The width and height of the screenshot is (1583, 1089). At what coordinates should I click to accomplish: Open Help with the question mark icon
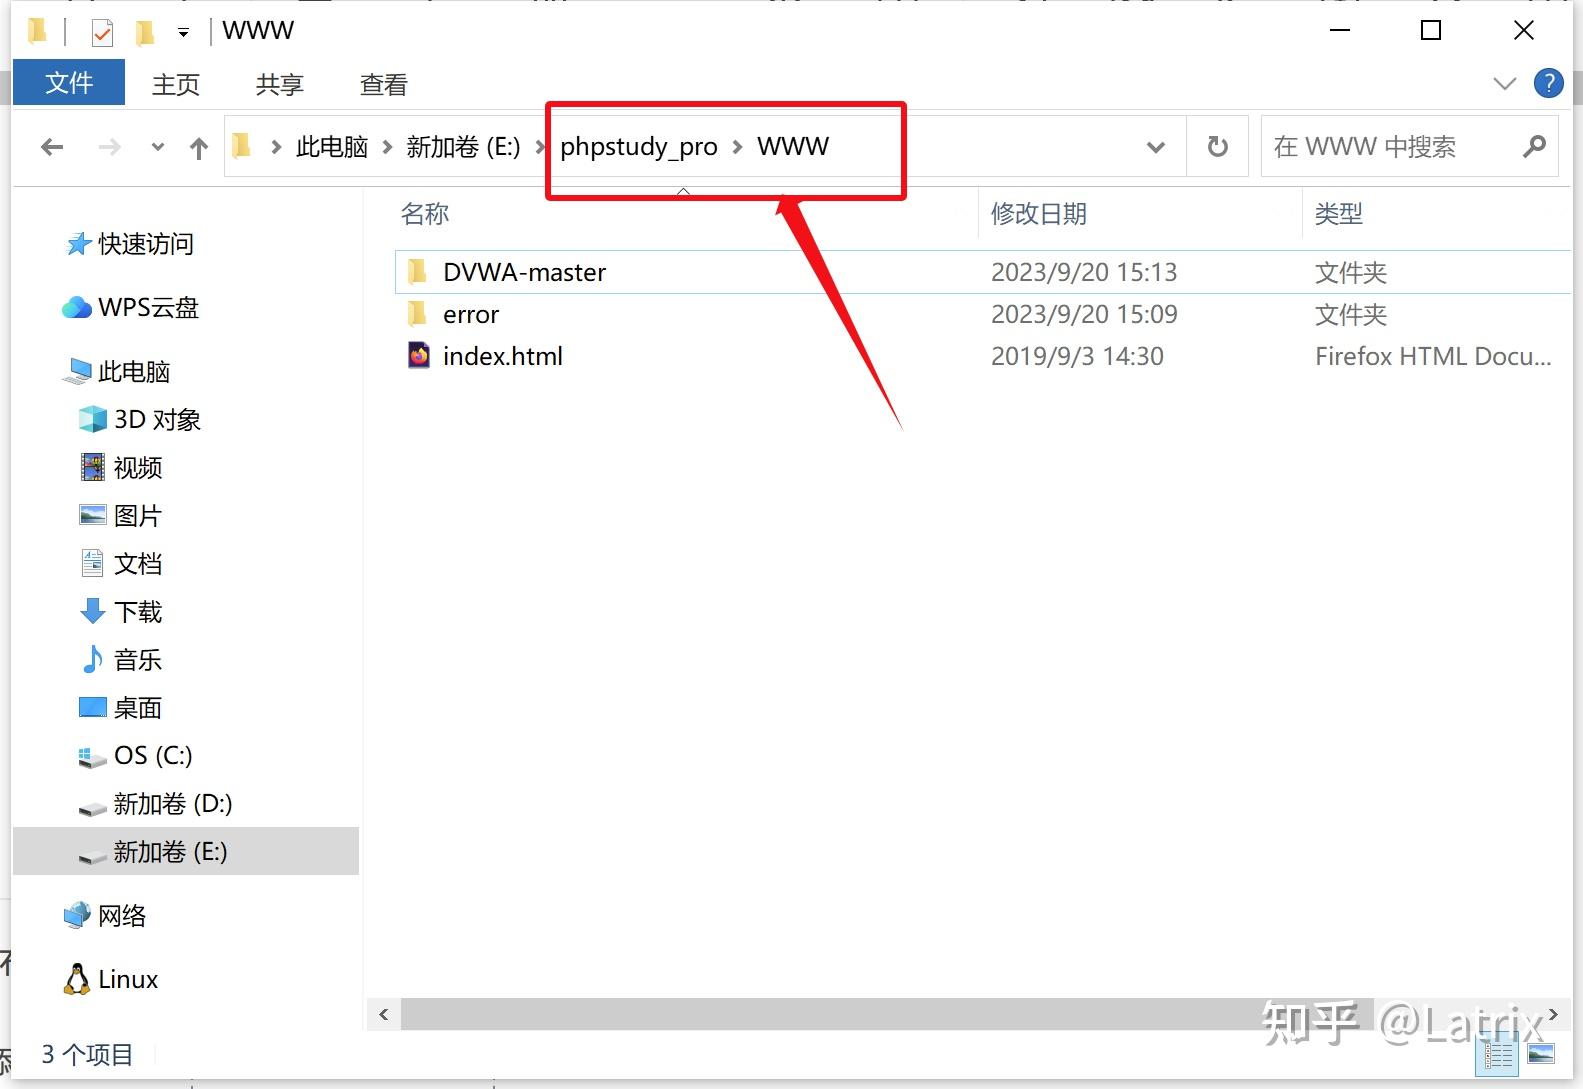[1548, 84]
